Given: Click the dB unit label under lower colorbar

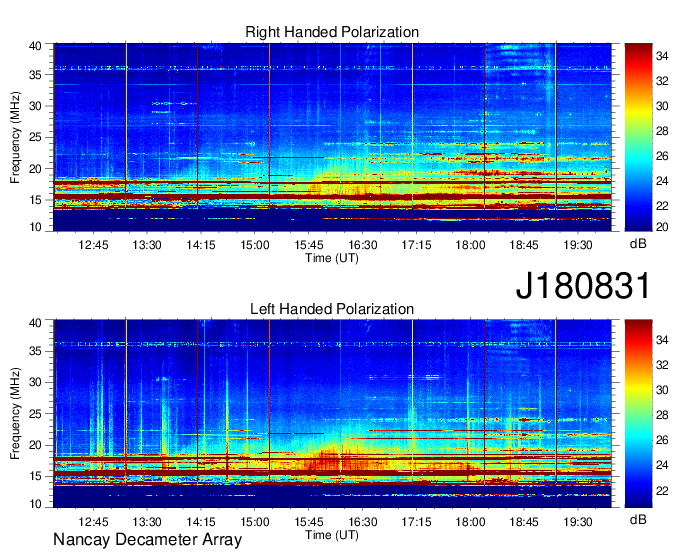Looking at the screenshot, I should [x=638, y=519].
